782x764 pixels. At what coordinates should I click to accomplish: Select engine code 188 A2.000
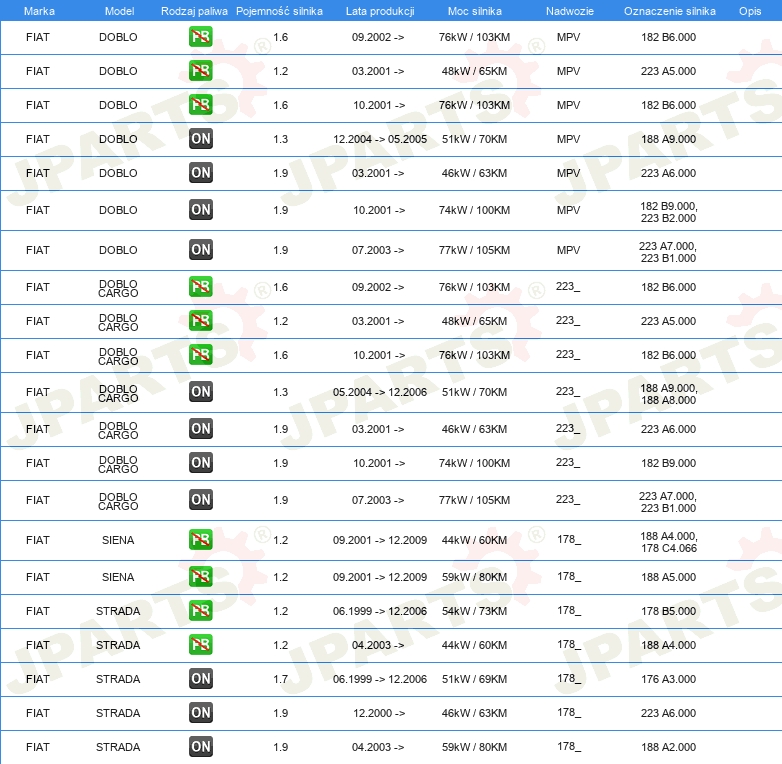point(668,747)
